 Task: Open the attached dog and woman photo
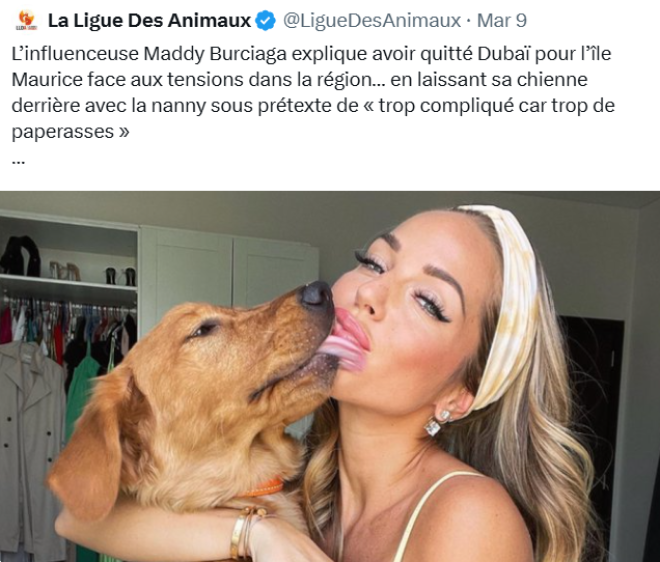[x=330, y=377]
